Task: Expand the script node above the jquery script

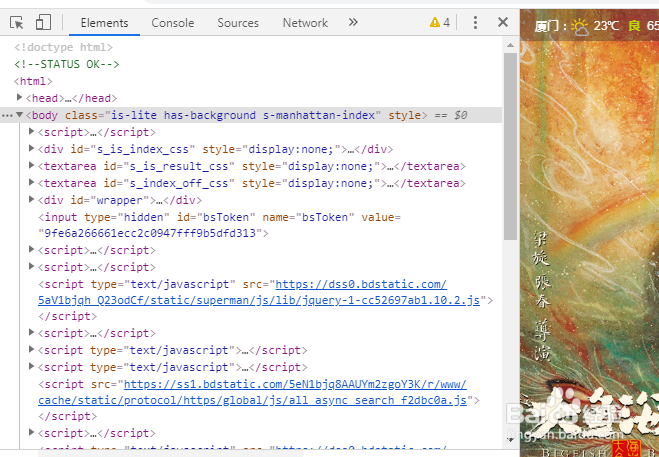Action: [31, 267]
